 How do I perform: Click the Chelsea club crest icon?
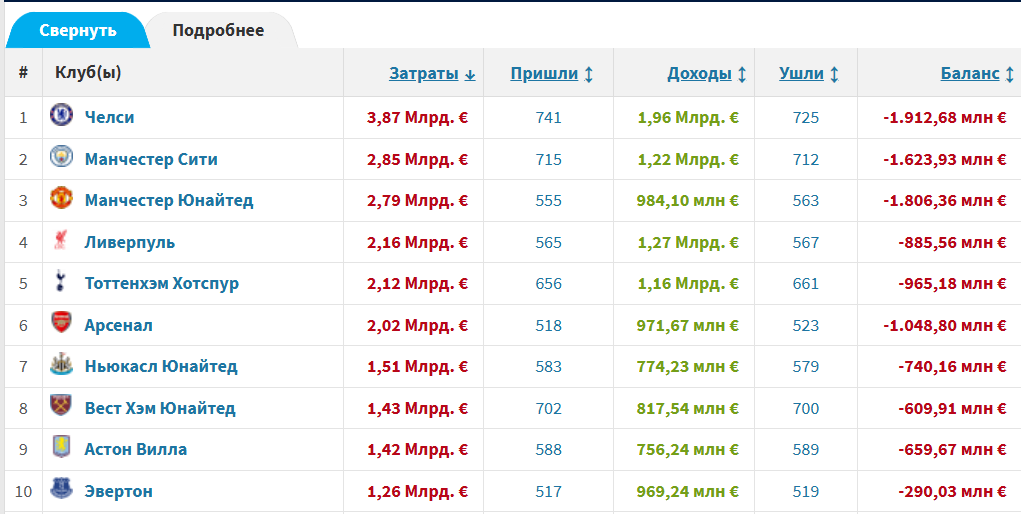(x=61, y=116)
